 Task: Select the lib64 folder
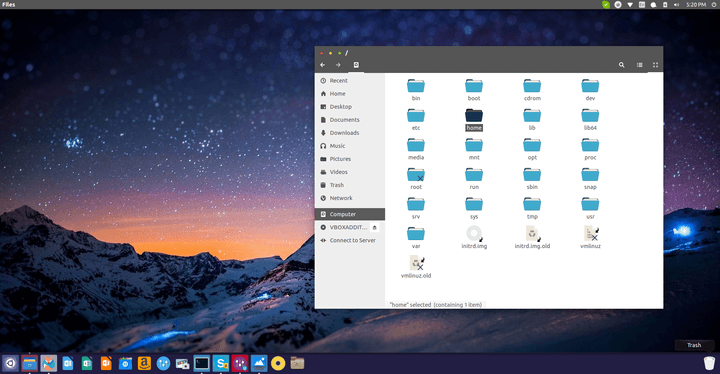tap(590, 119)
